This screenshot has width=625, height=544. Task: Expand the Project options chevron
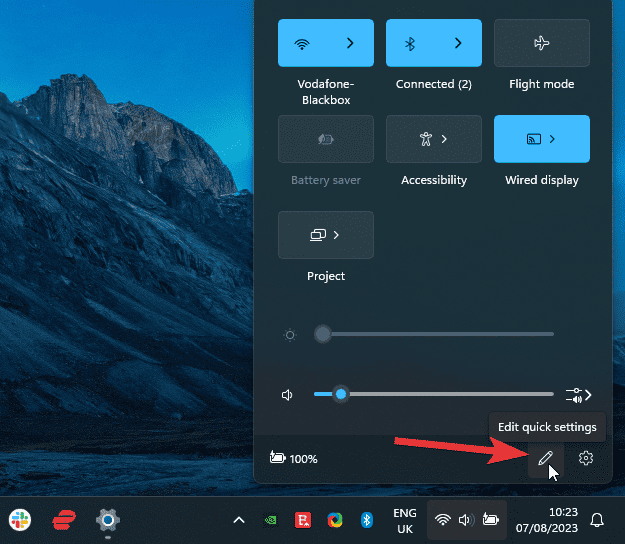click(336, 235)
